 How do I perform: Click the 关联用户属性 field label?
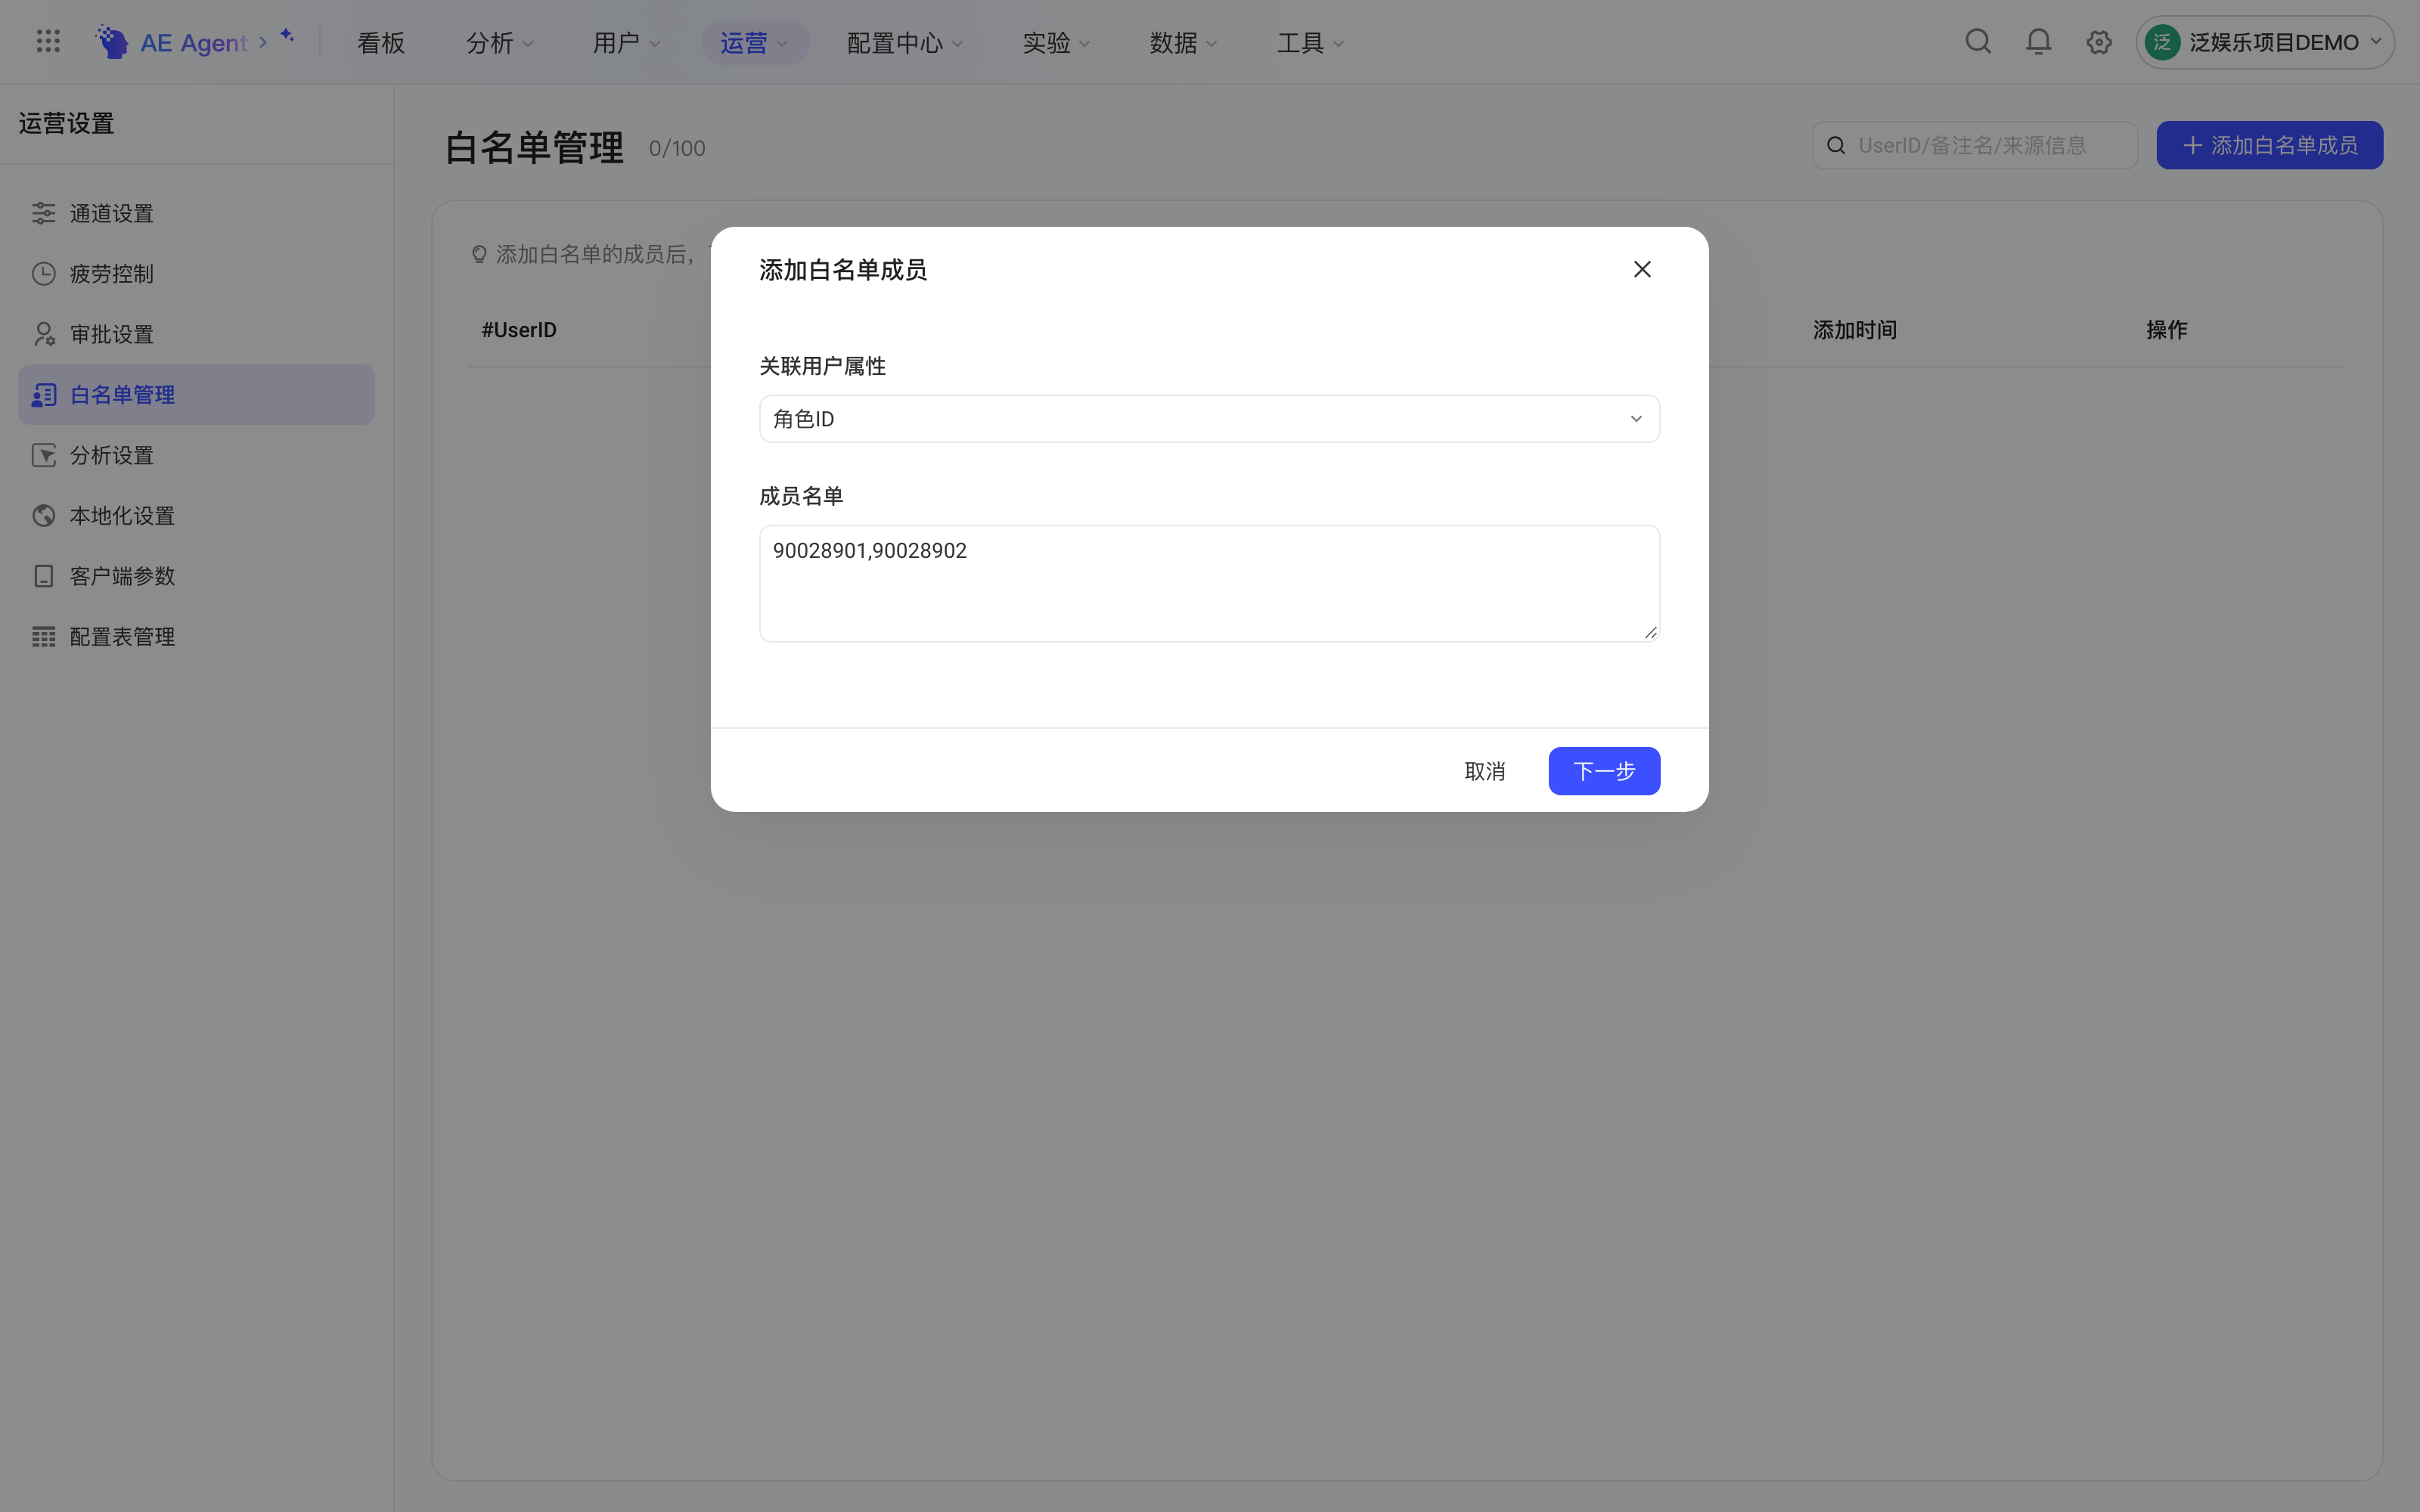(822, 366)
